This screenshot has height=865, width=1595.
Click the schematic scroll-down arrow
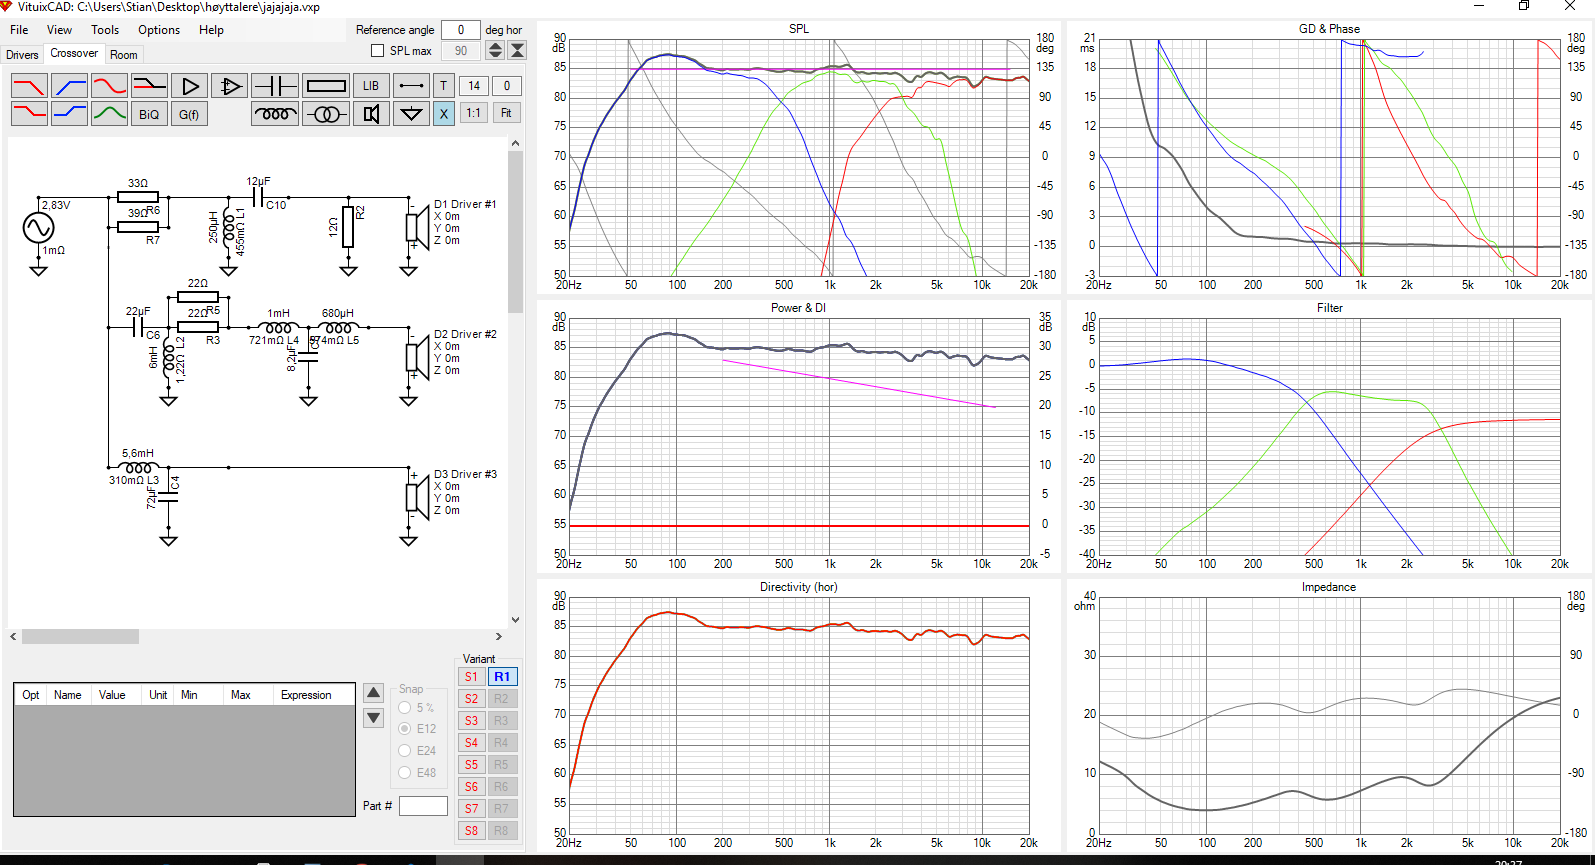pos(516,620)
